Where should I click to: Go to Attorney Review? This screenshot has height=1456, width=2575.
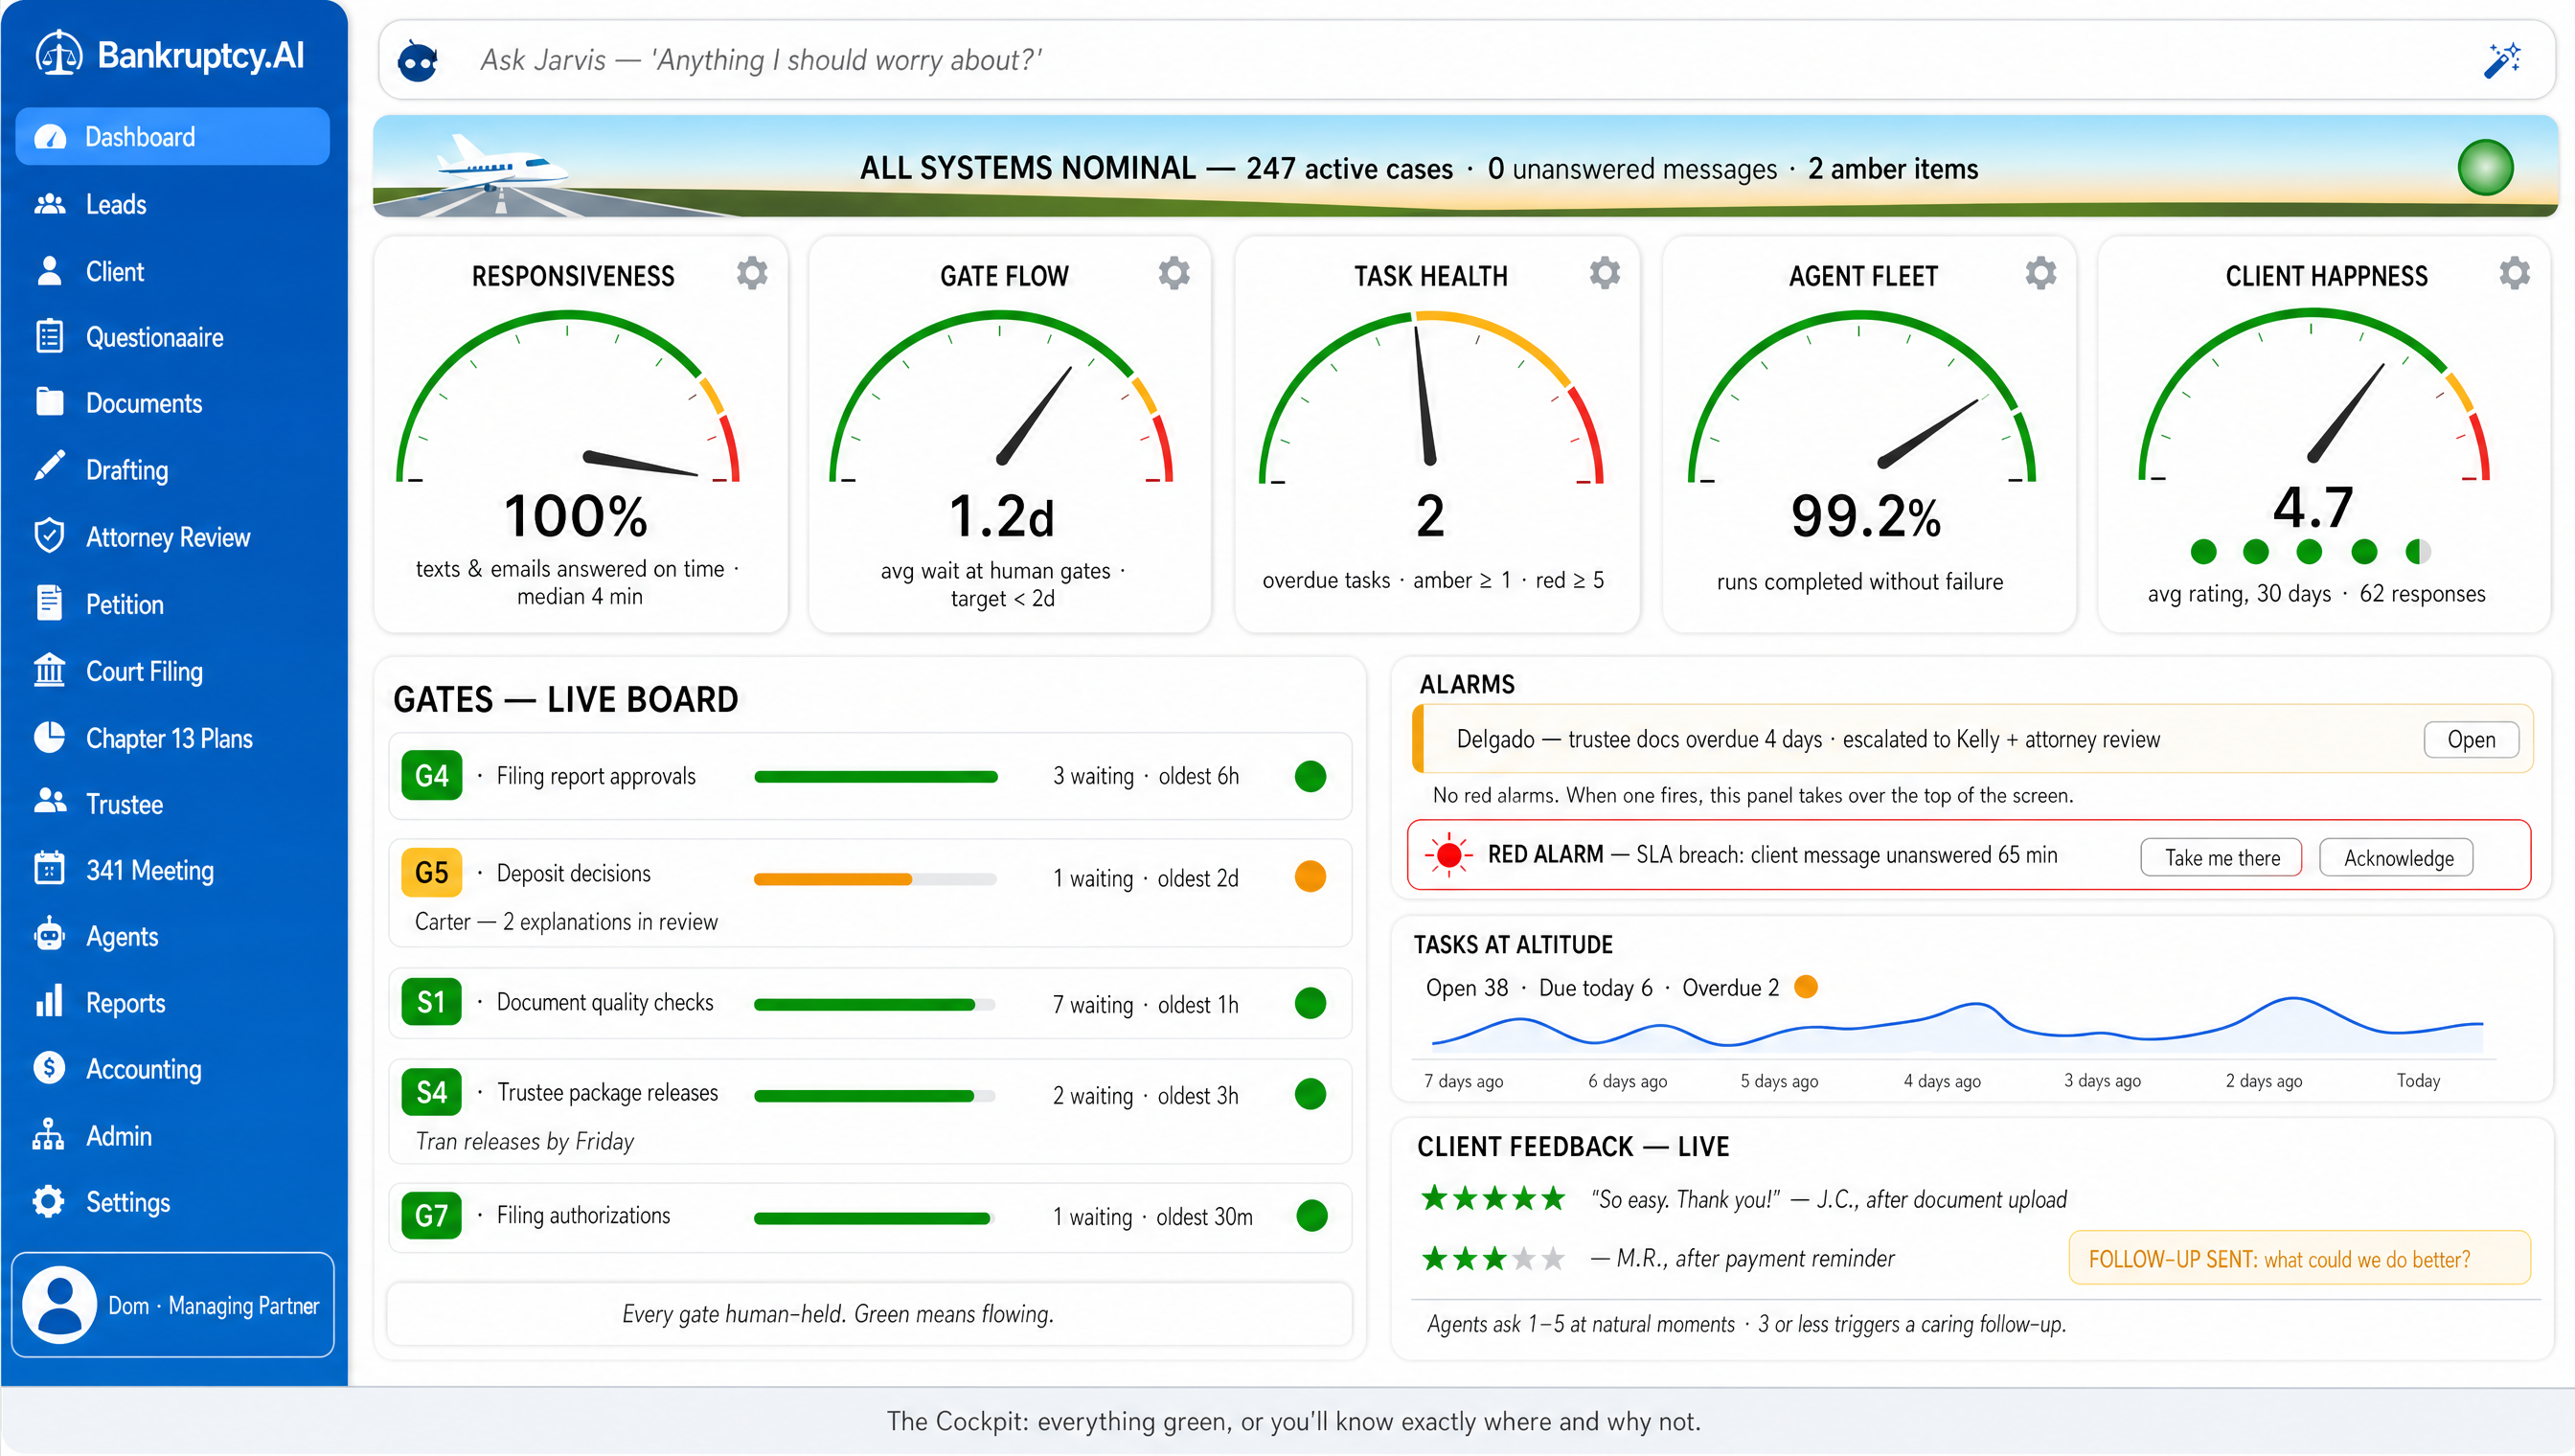tap(173, 537)
